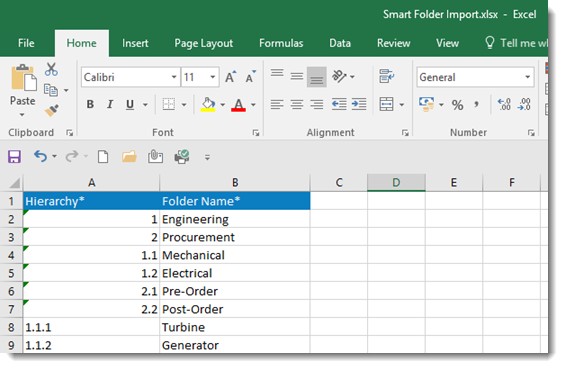The width and height of the screenshot is (563, 368).
Task: Apply Percent Style number format
Action: coord(457,105)
